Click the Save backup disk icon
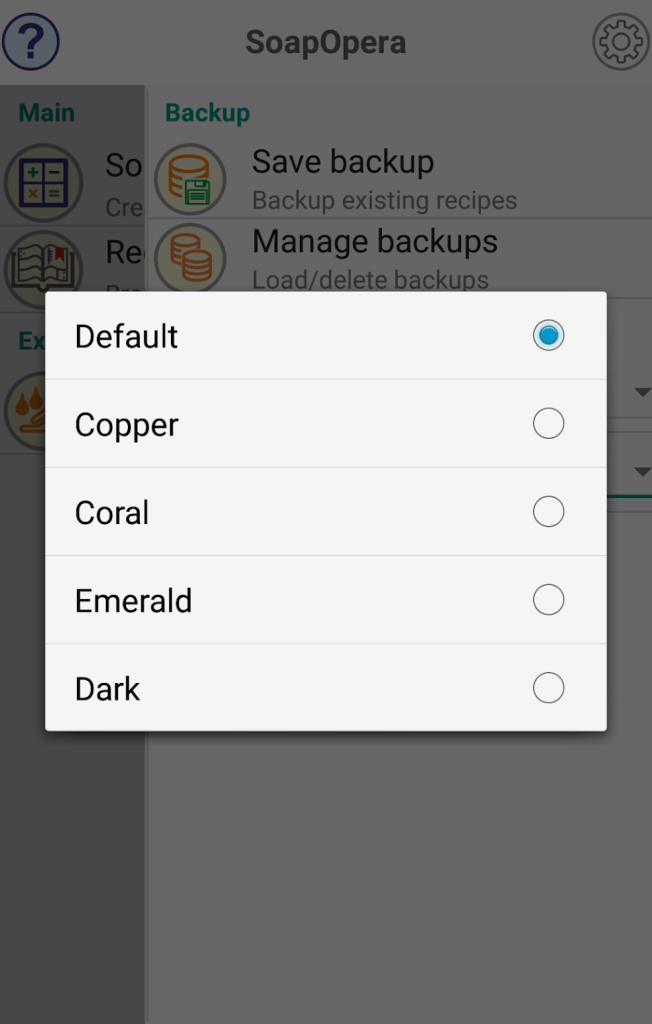Screen dimensions: 652x1024 point(190,180)
